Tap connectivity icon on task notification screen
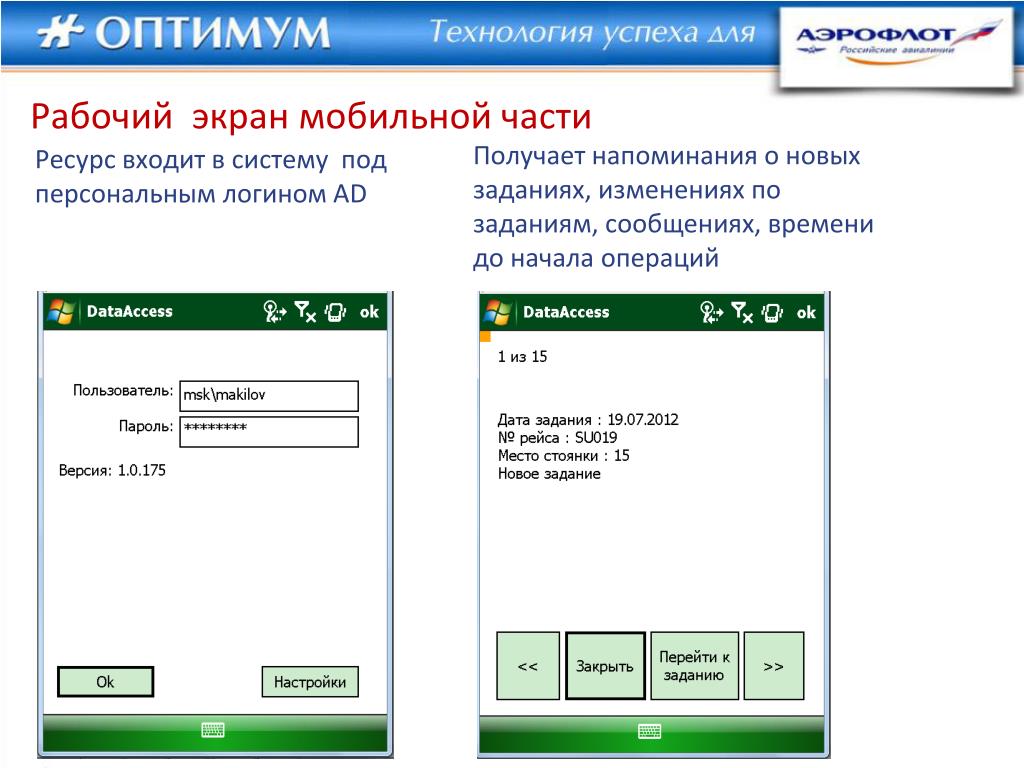The image size is (1024, 768). tap(710, 312)
